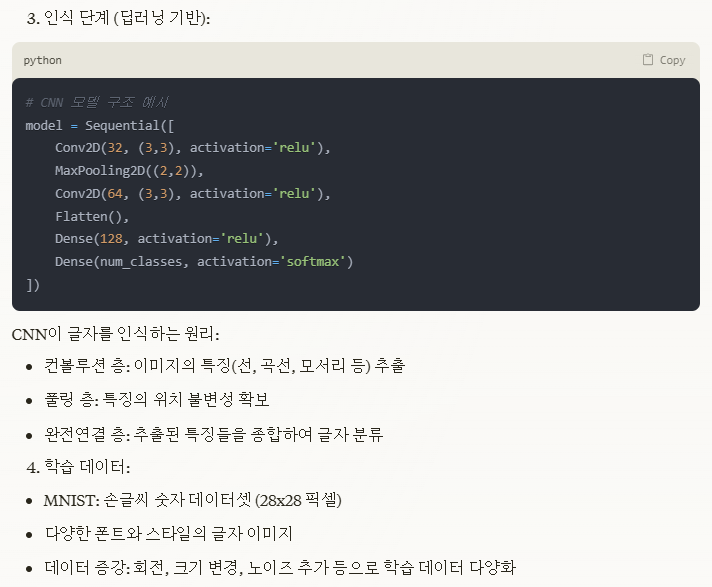
Task: Click heading '3. 인식 단계 (딥러닝 기반):'
Action: tap(119, 18)
